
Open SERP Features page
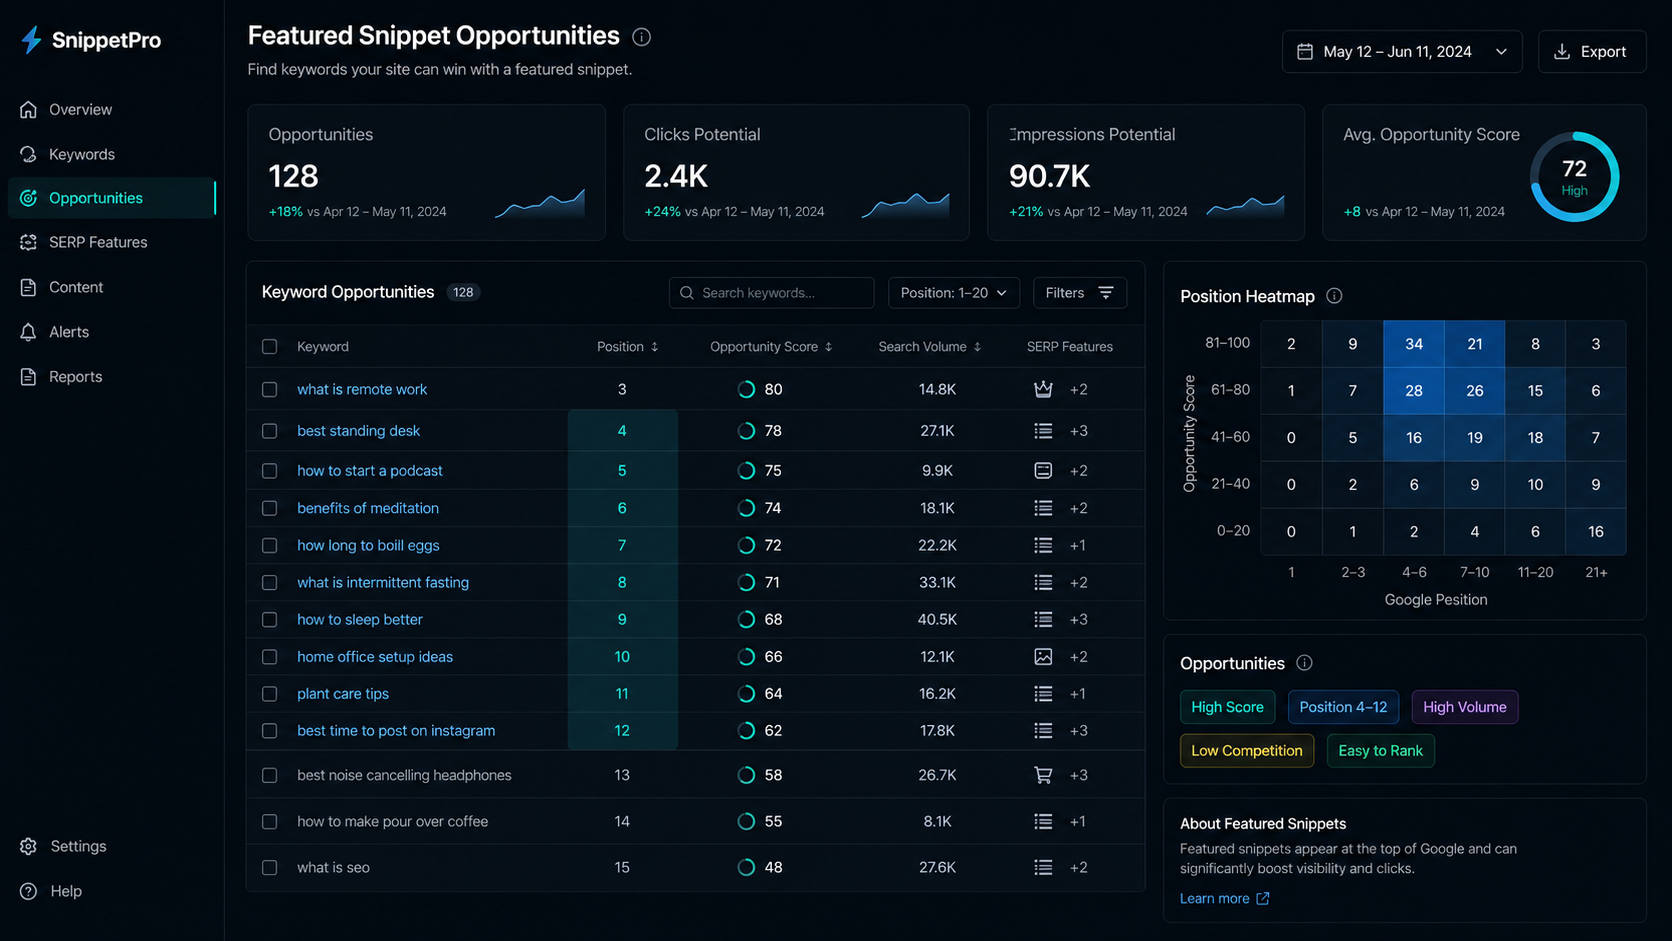tap(111, 242)
